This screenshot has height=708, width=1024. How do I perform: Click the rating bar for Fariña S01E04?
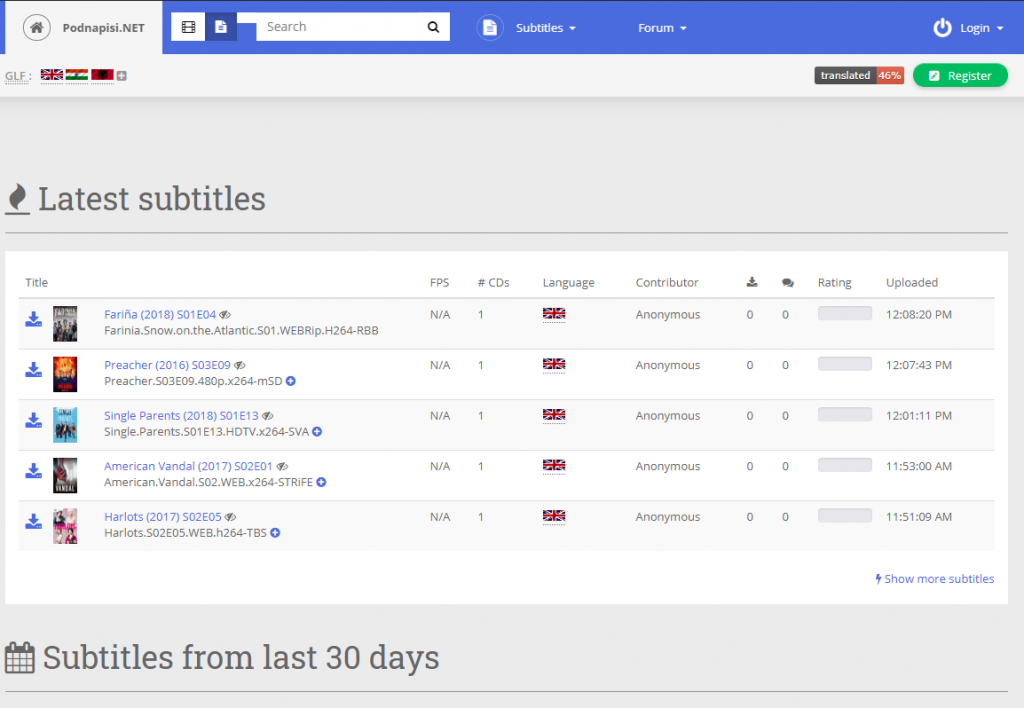pyautogui.click(x=844, y=314)
